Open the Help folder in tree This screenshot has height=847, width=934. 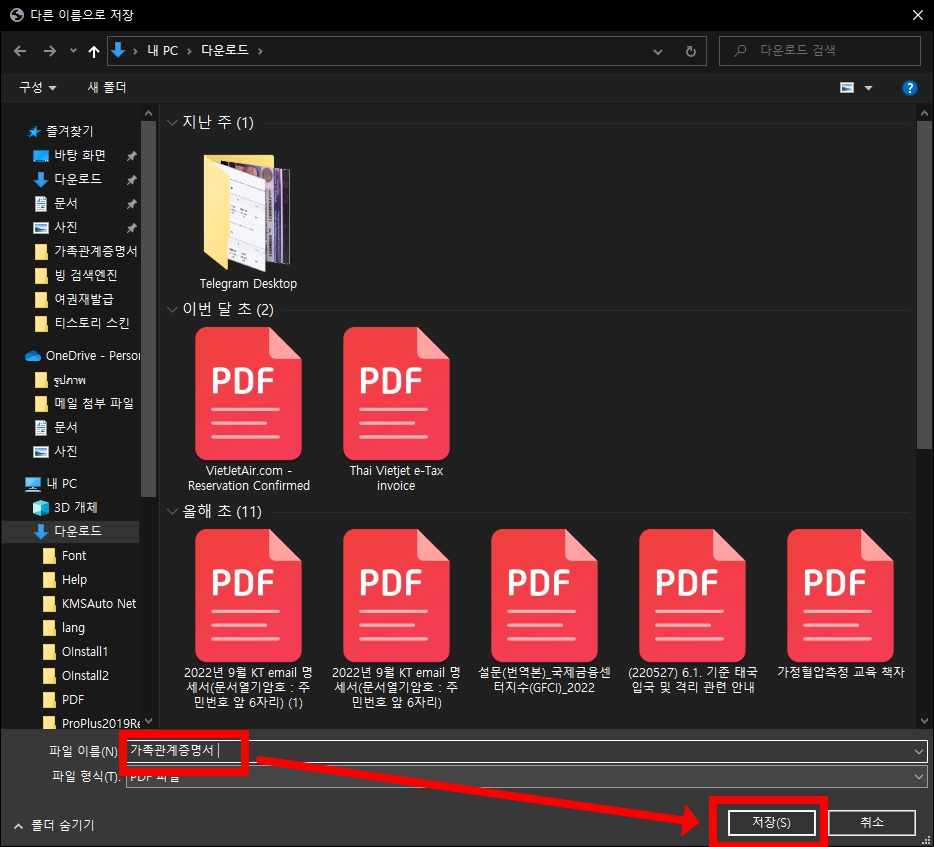click(74, 580)
